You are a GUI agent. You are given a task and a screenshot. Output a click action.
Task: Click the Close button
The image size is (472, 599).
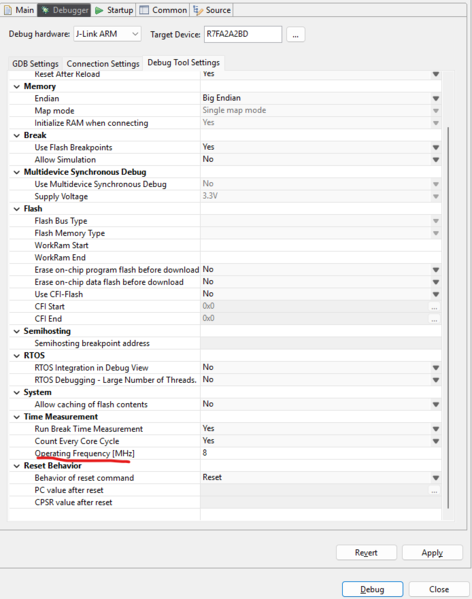point(439,589)
